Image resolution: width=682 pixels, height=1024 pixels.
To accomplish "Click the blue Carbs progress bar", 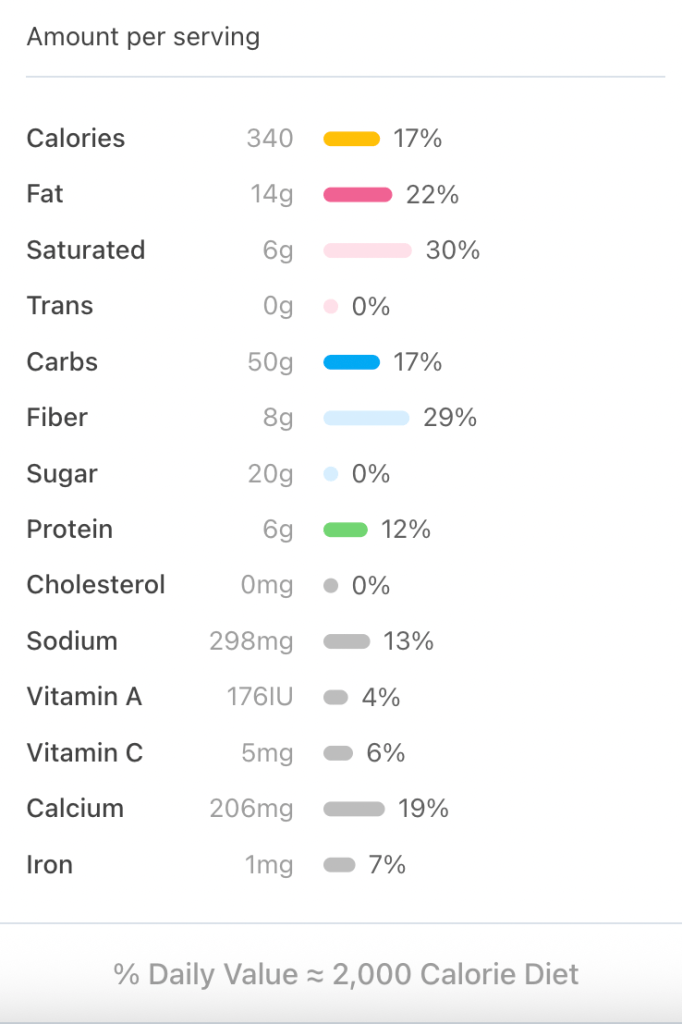I will point(351,363).
